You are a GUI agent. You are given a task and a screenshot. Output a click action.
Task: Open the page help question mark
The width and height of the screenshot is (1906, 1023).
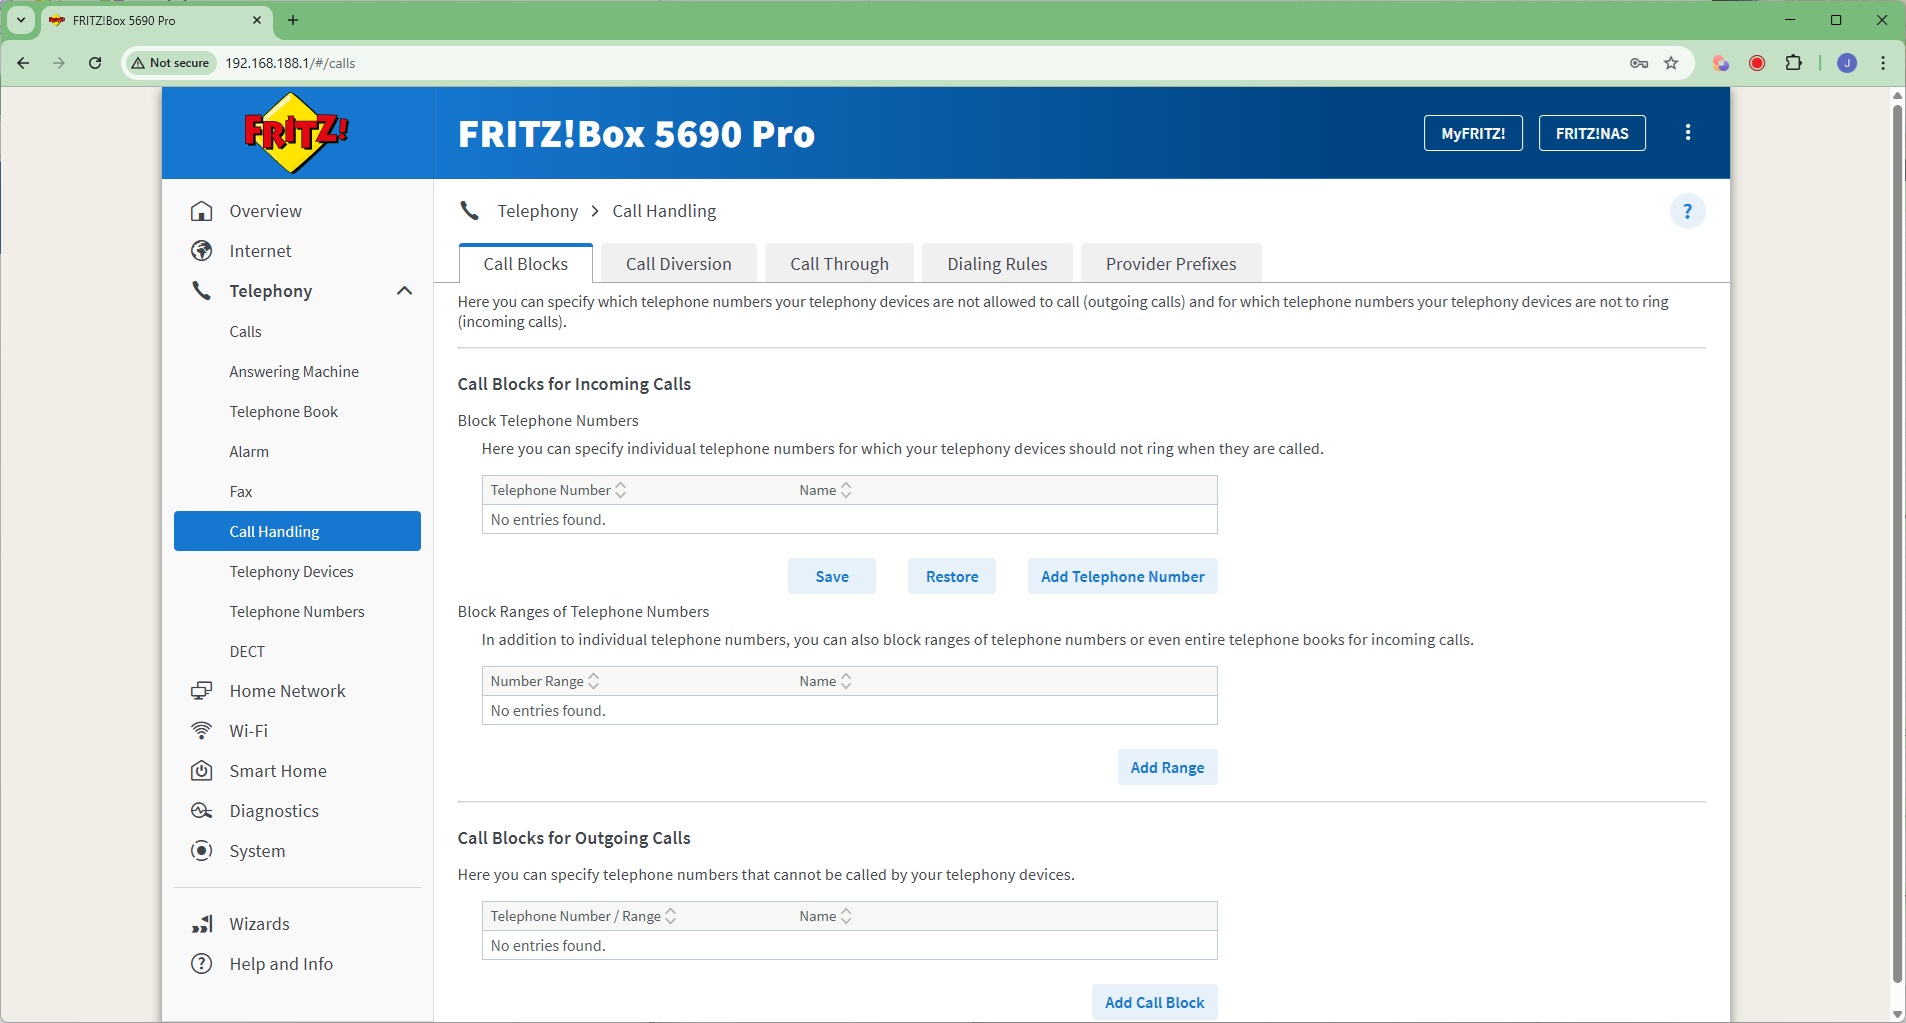1688,211
